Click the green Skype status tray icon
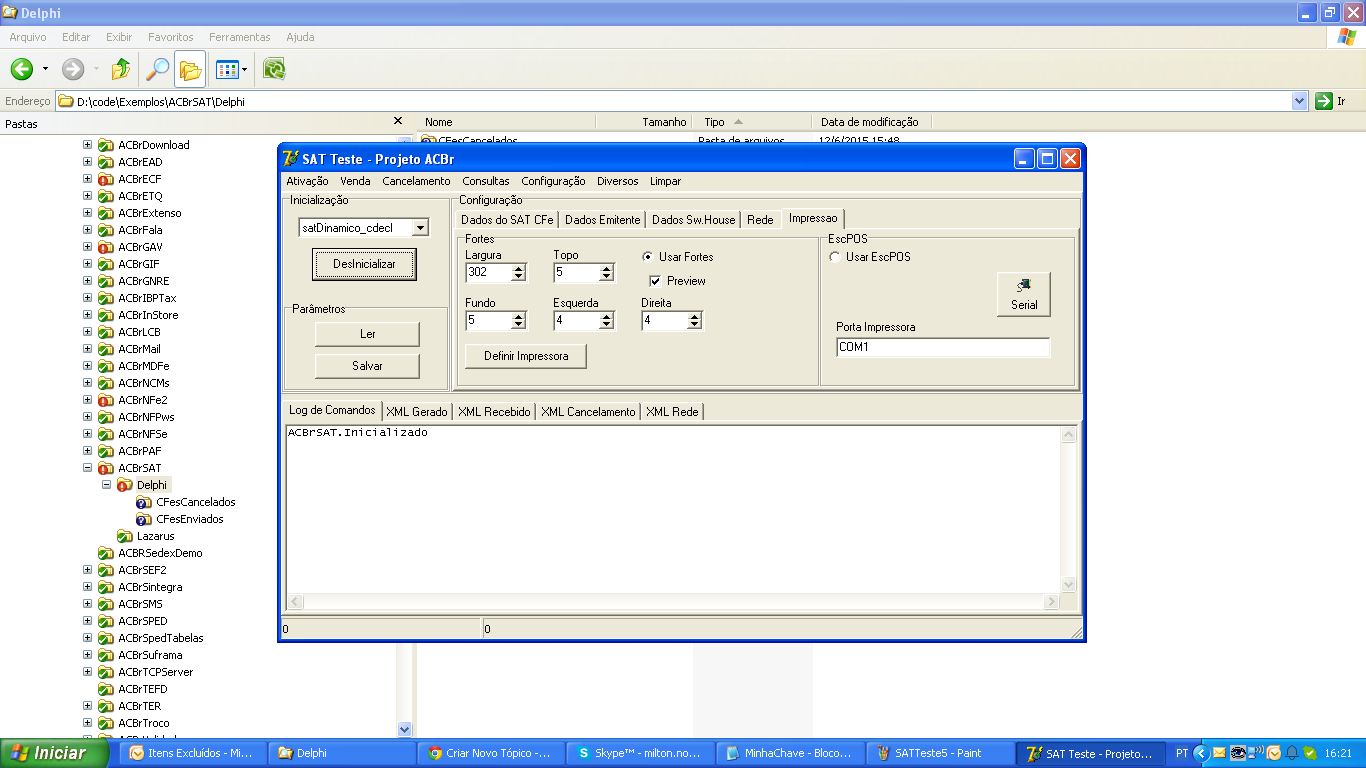The image size is (1366, 768). pyautogui.click(x=1309, y=753)
